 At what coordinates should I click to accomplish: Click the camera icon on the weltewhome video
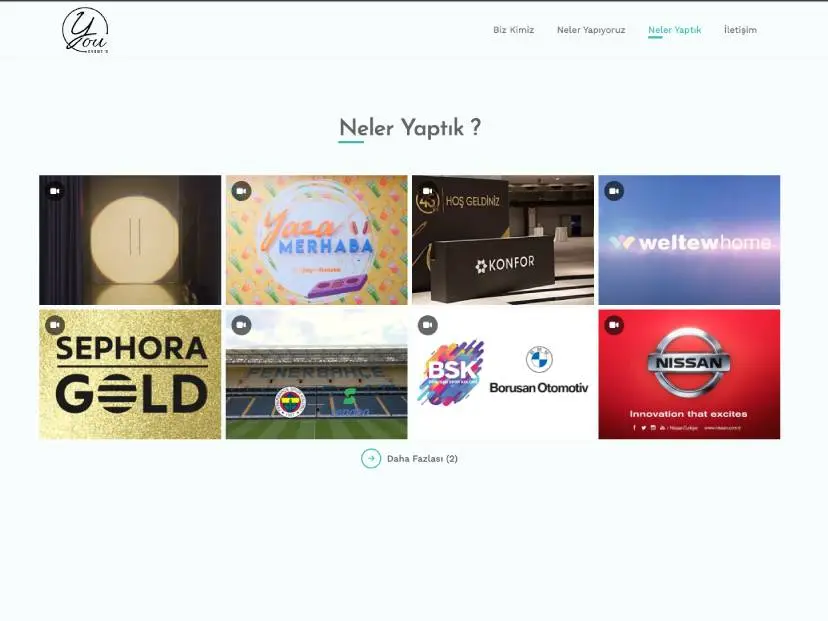tap(613, 190)
